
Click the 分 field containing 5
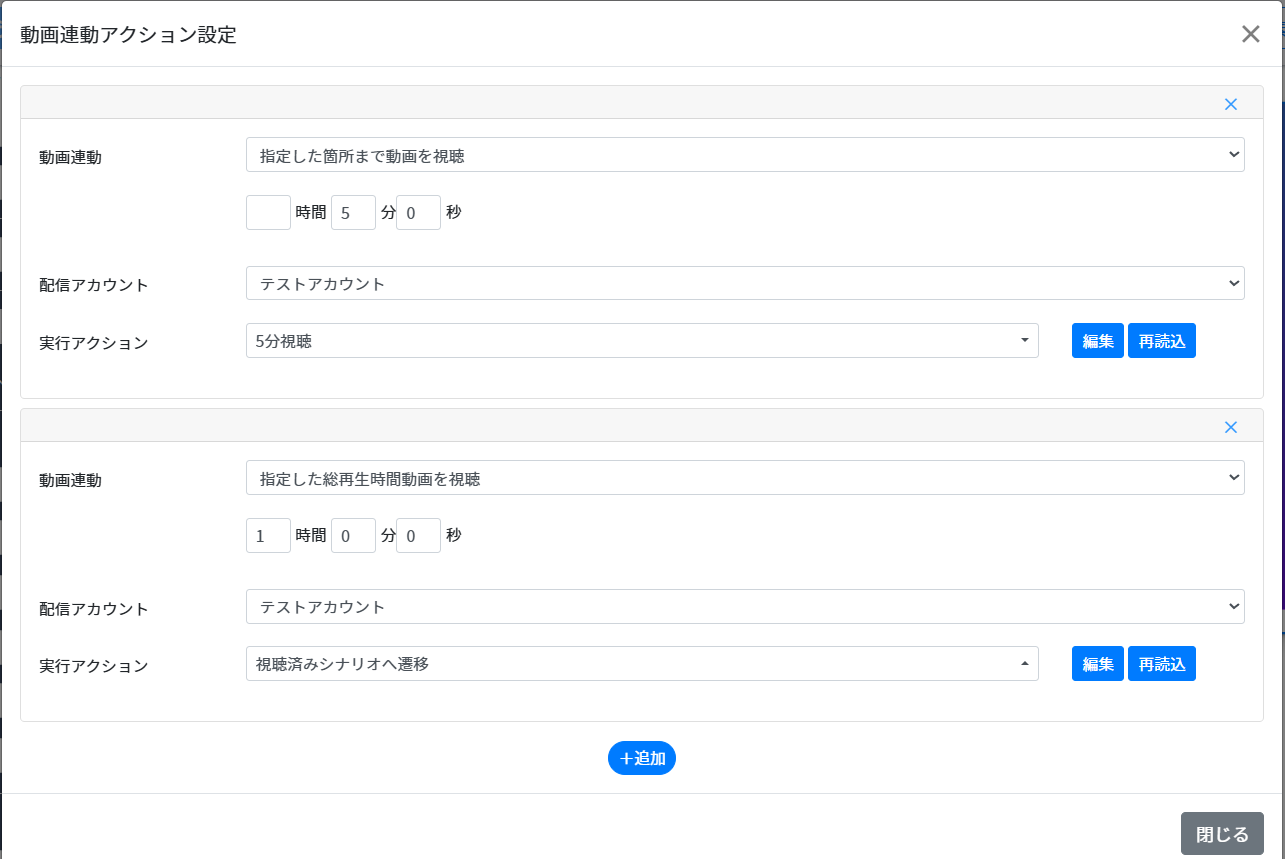pyautogui.click(x=353, y=212)
